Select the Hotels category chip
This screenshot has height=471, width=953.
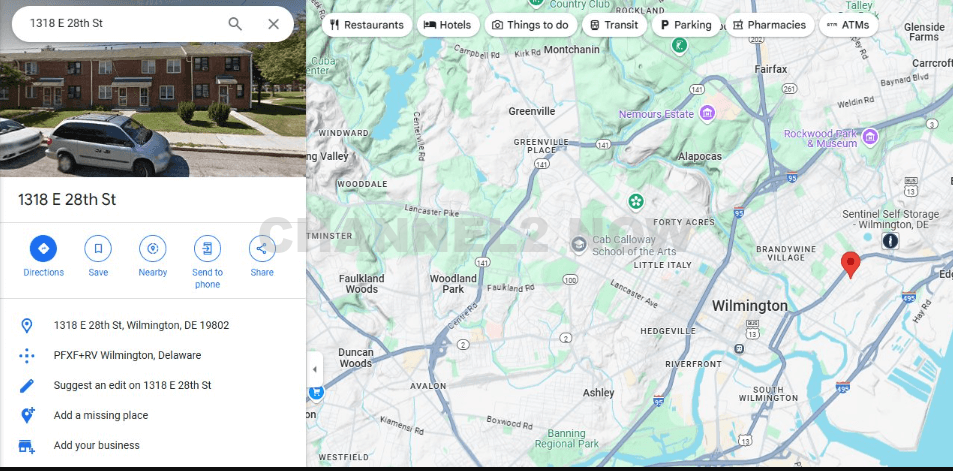coord(447,25)
